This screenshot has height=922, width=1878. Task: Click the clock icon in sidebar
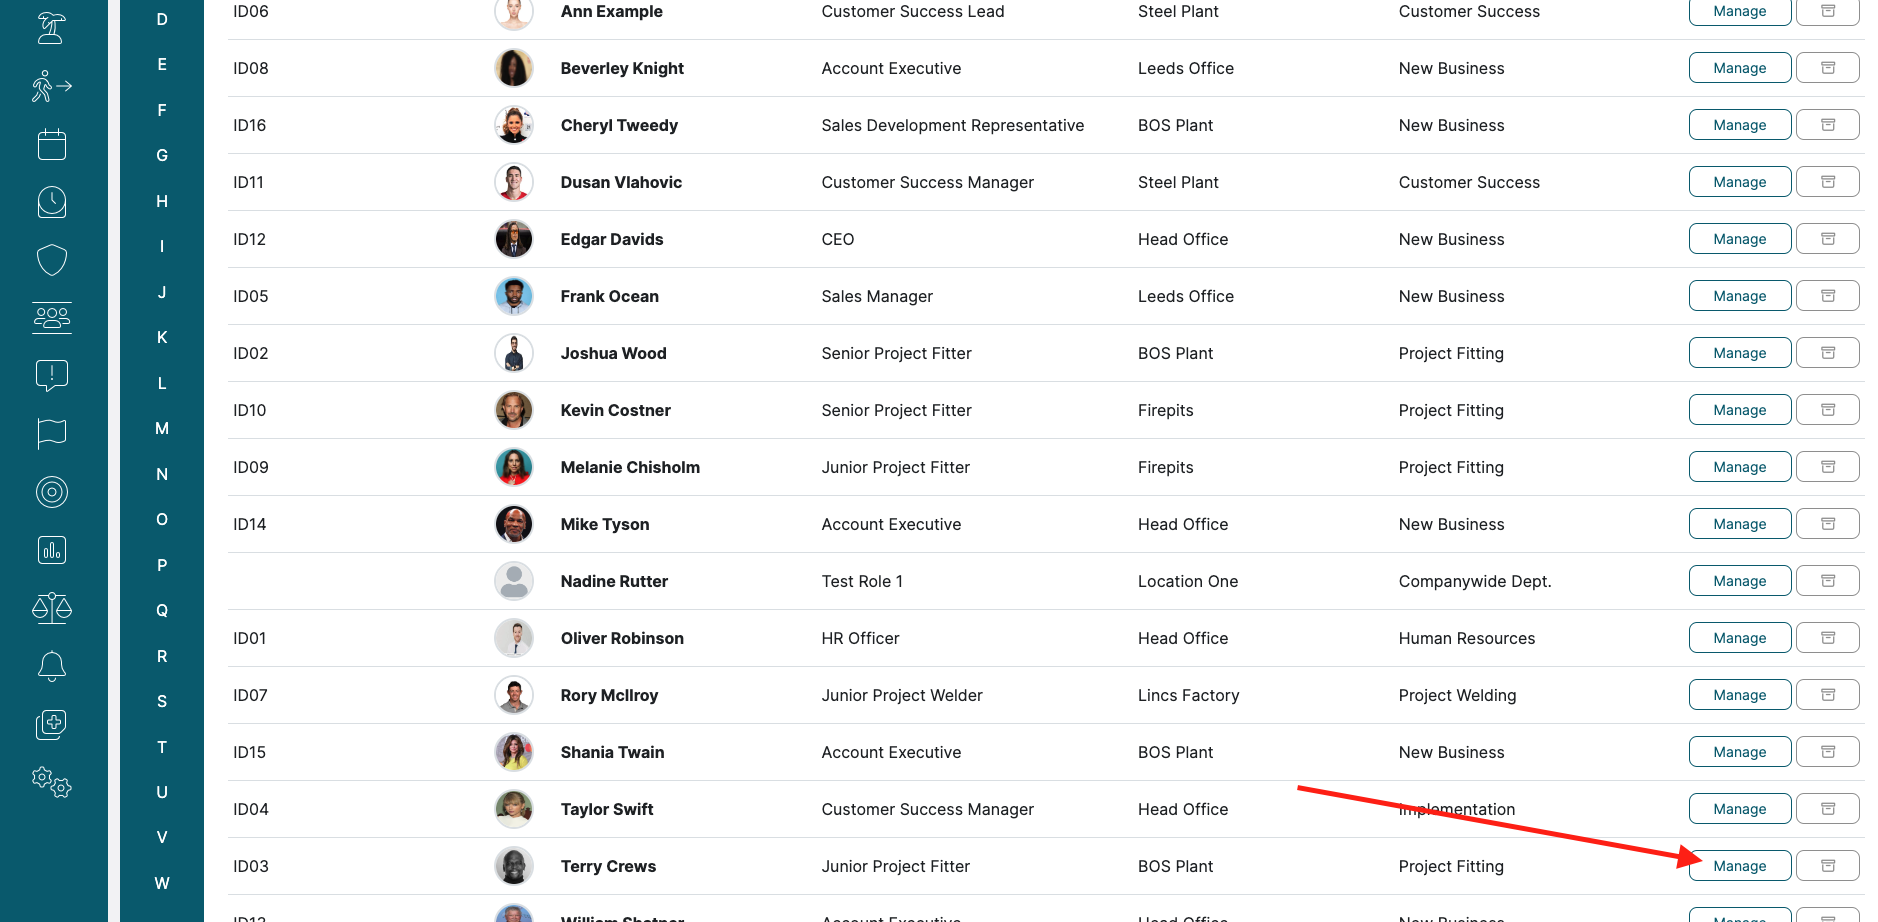52,202
